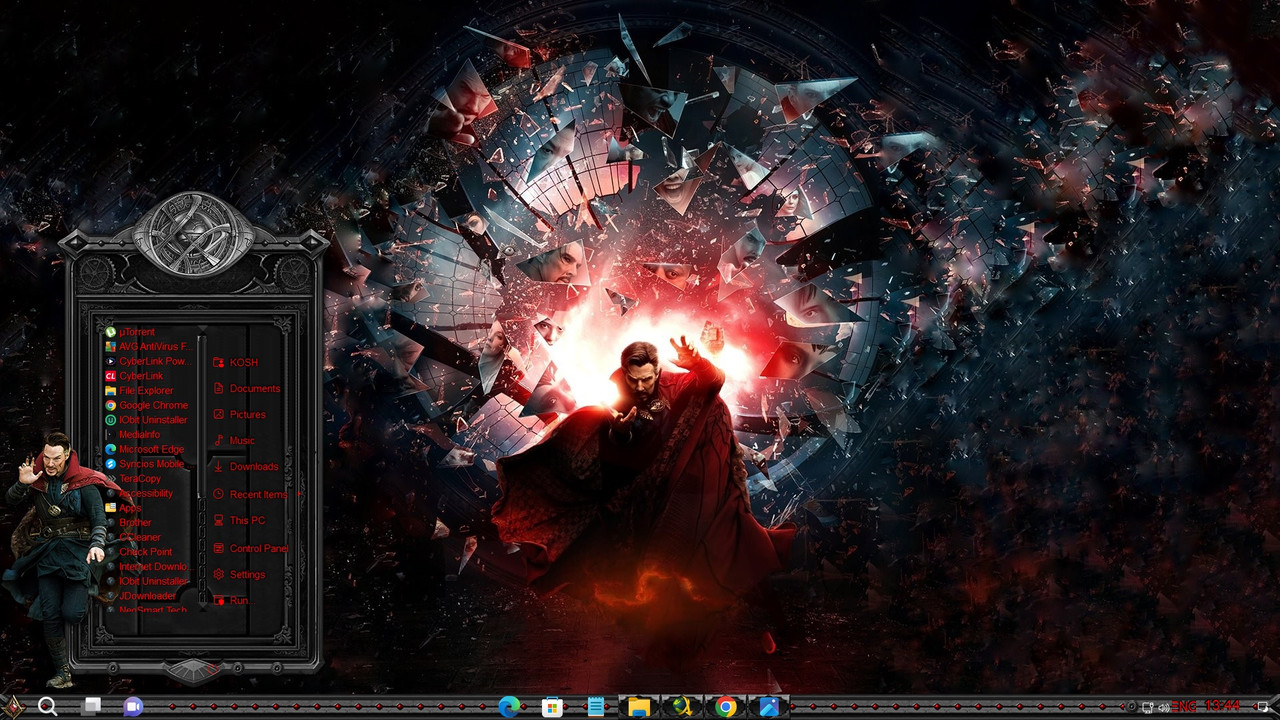The width and height of the screenshot is (1280, 720).
Task: Open the Photos app on the taskbar
Action: [x=769, y=707]
